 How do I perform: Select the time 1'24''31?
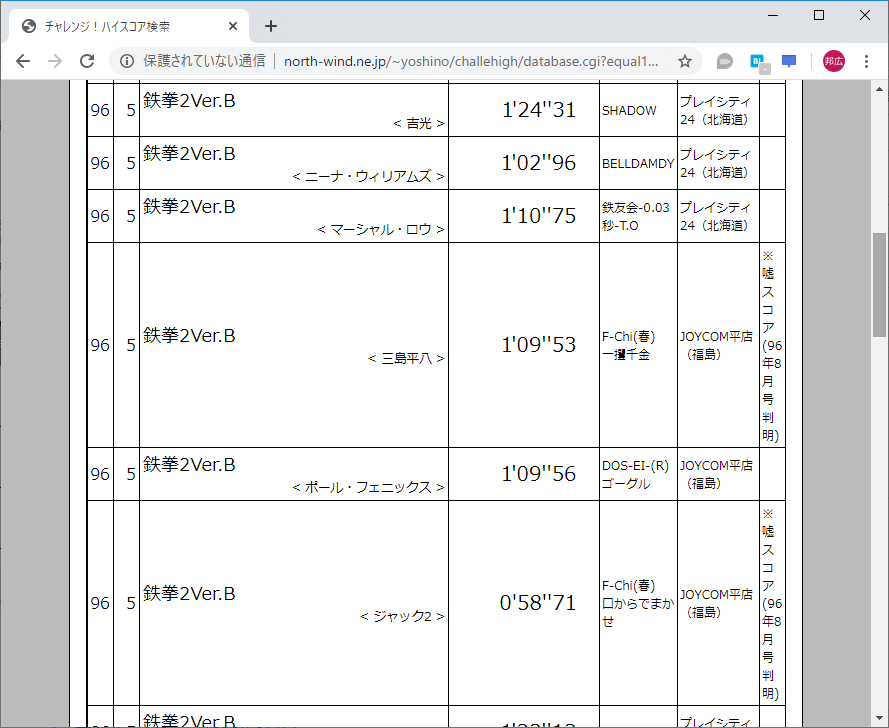tap(539, 110)
